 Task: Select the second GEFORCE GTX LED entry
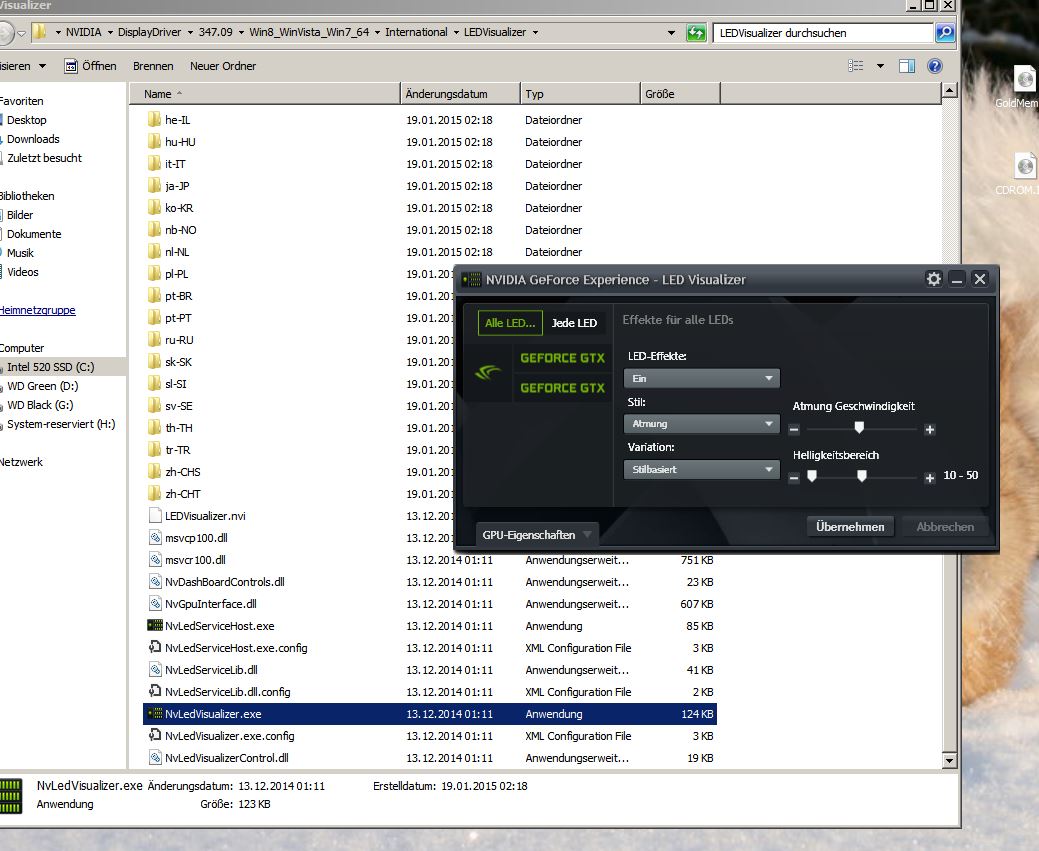click(x=563, y=388)
